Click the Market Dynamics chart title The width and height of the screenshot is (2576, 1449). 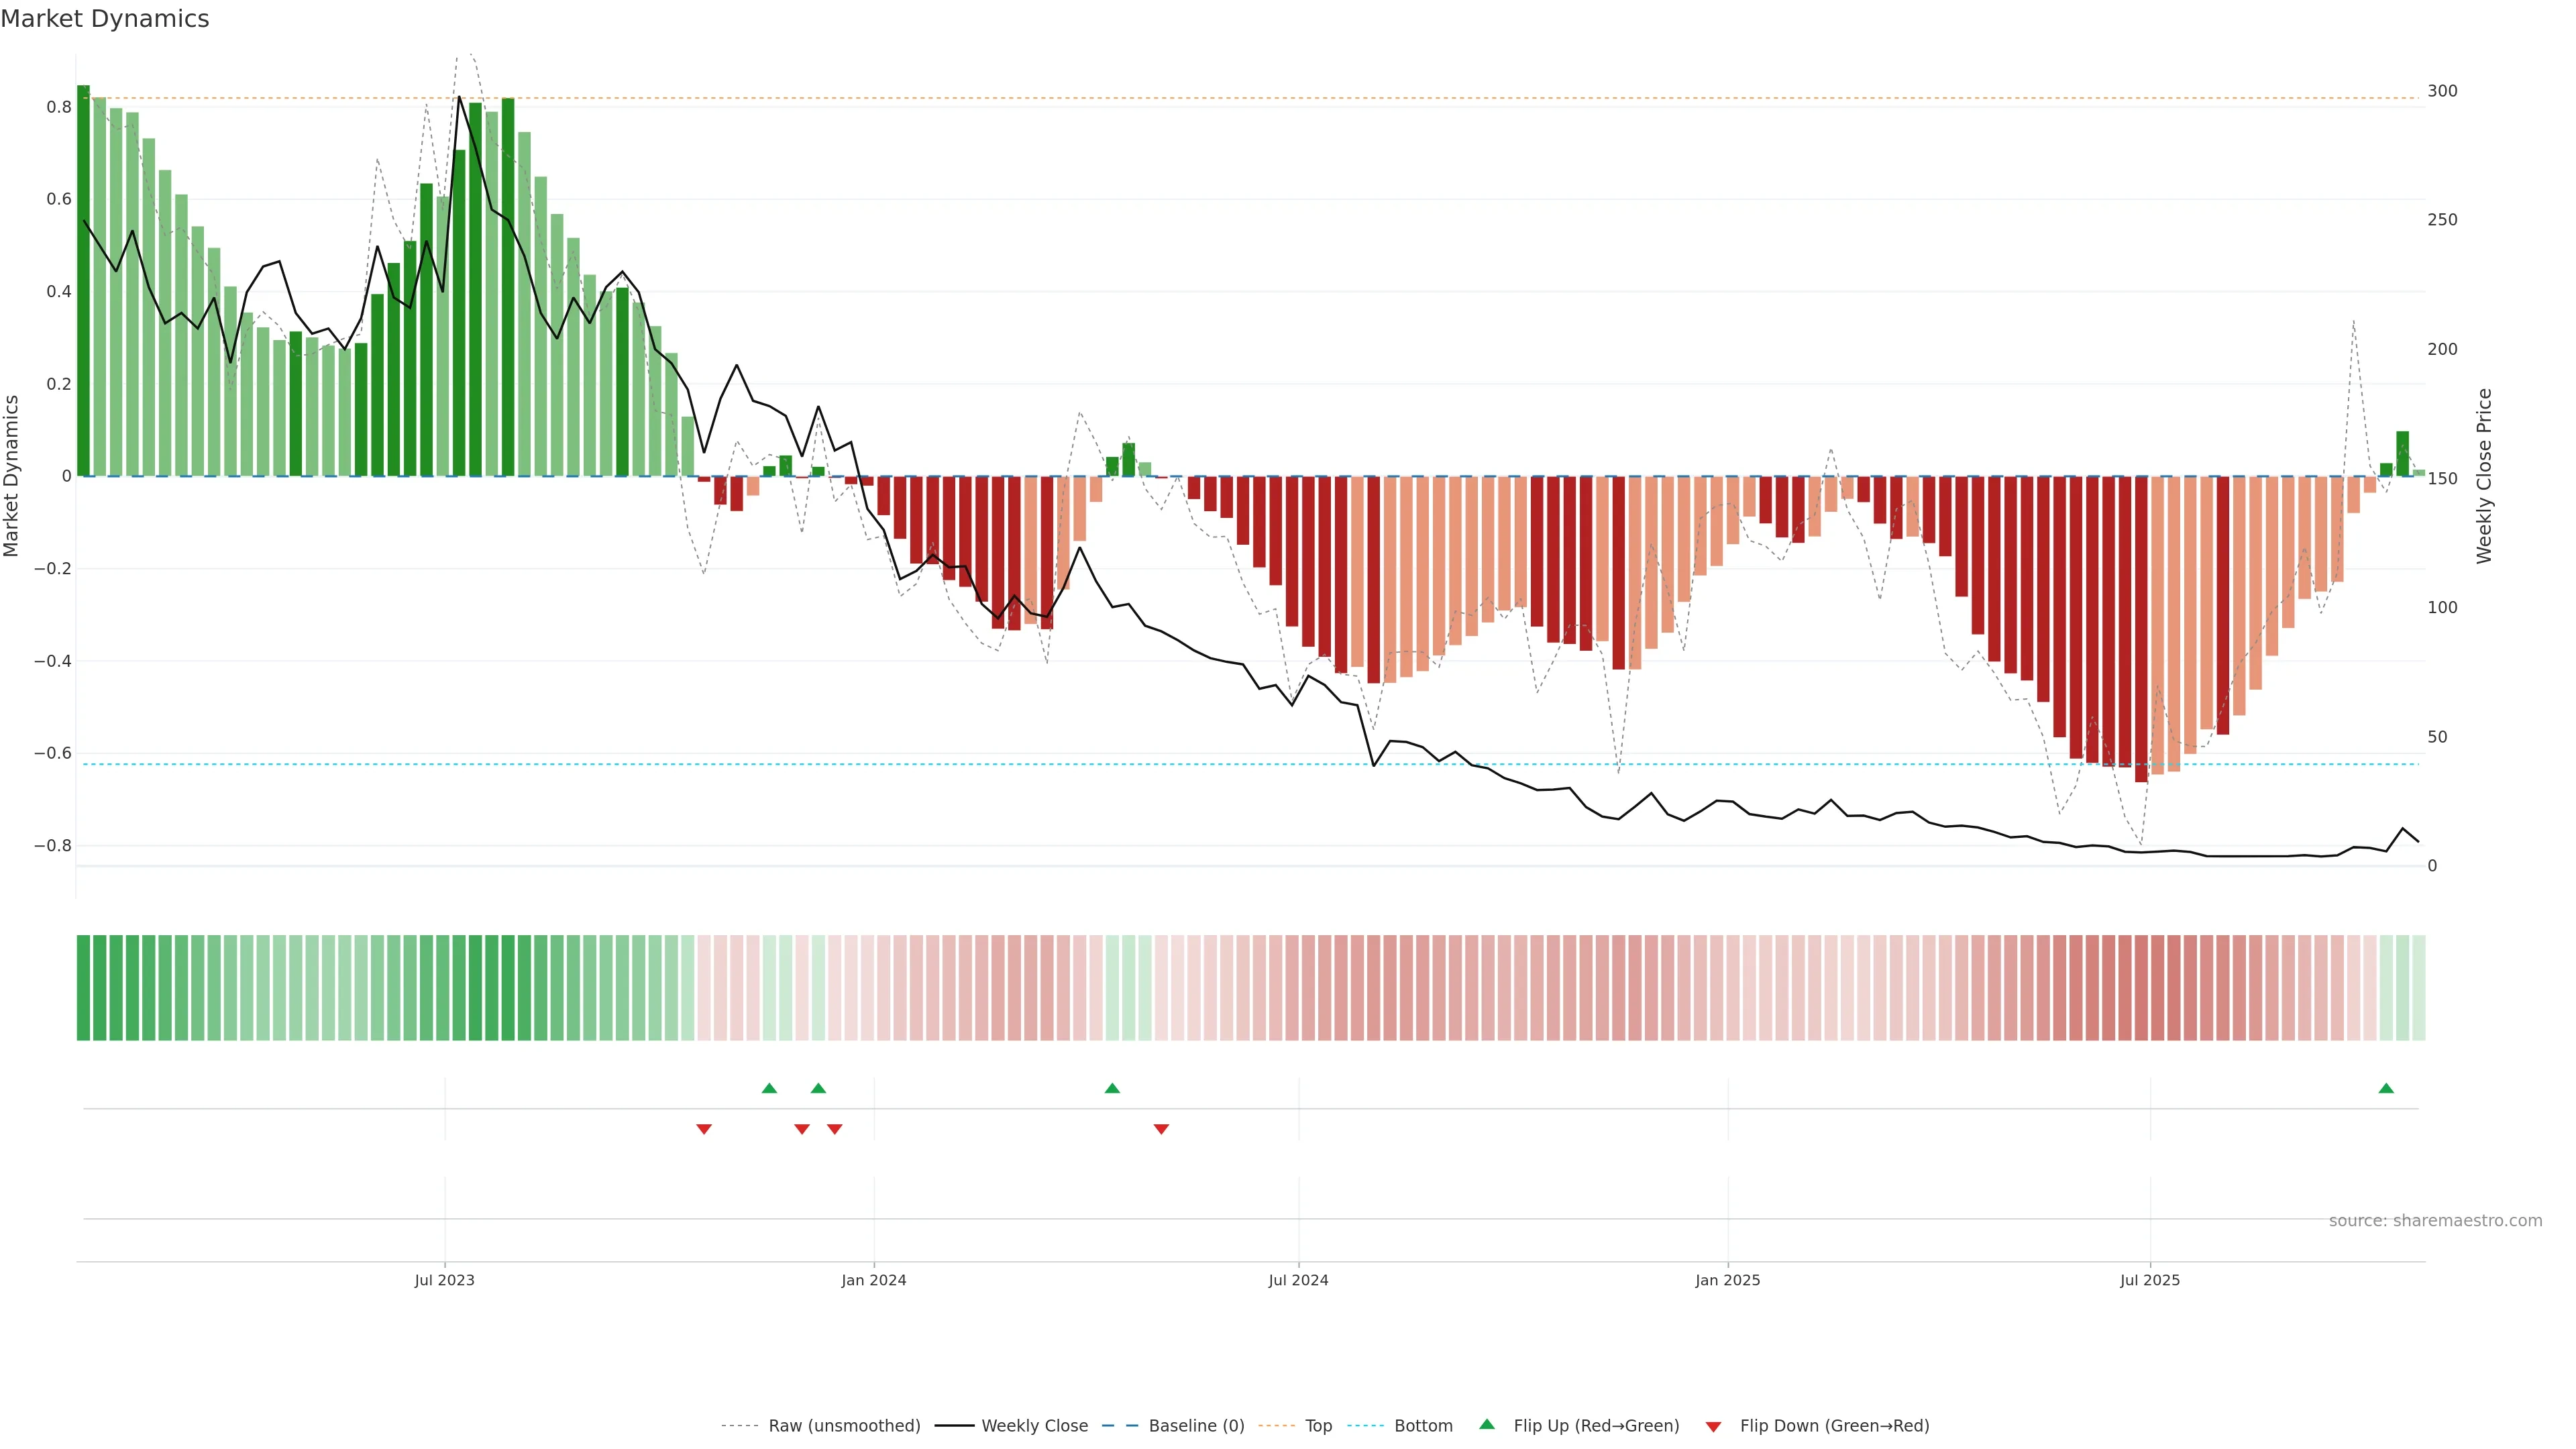(x=105, y=19)
